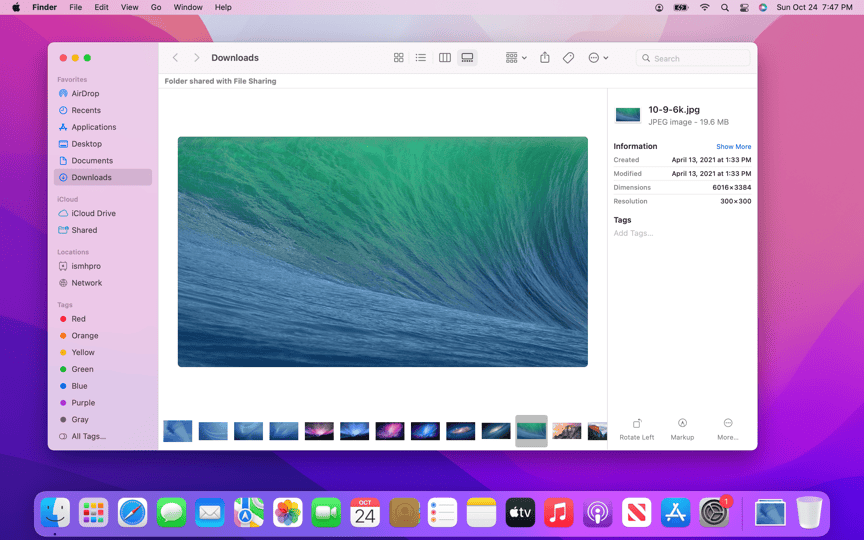Select Desktop in the sidebar
This screenshot has width=864, height=540.
tap(103, 144)
